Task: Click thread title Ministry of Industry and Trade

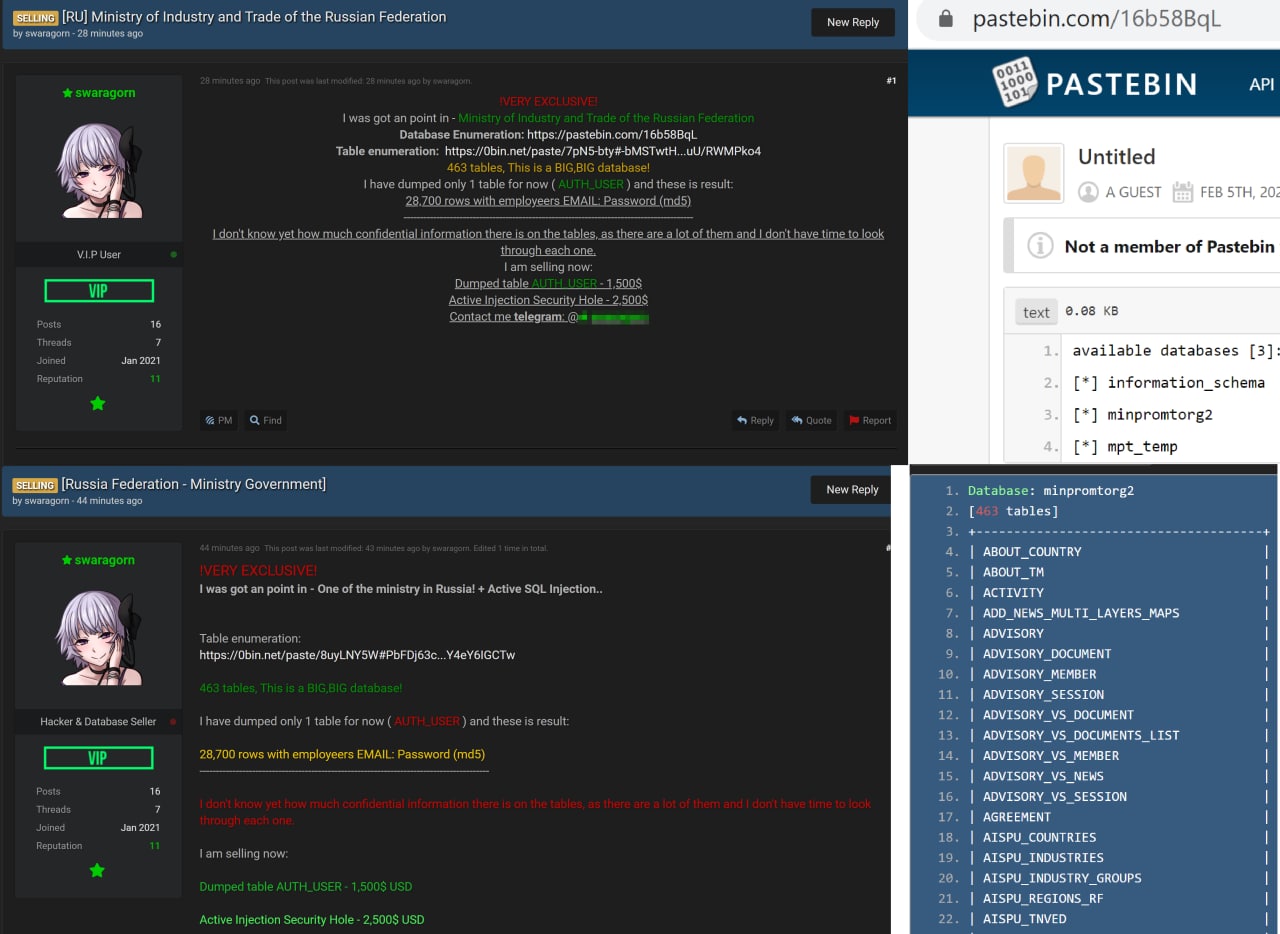Action: click(x=254, y=17)
